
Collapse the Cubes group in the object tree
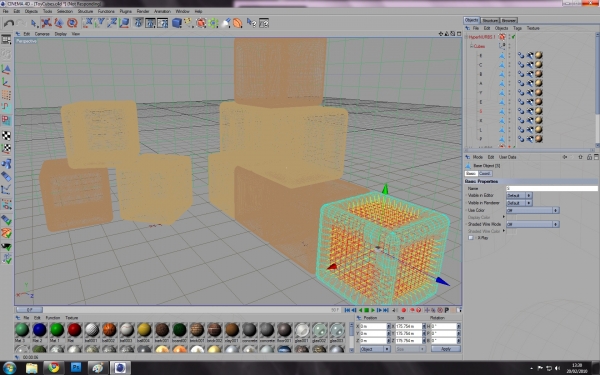(471, 46)
